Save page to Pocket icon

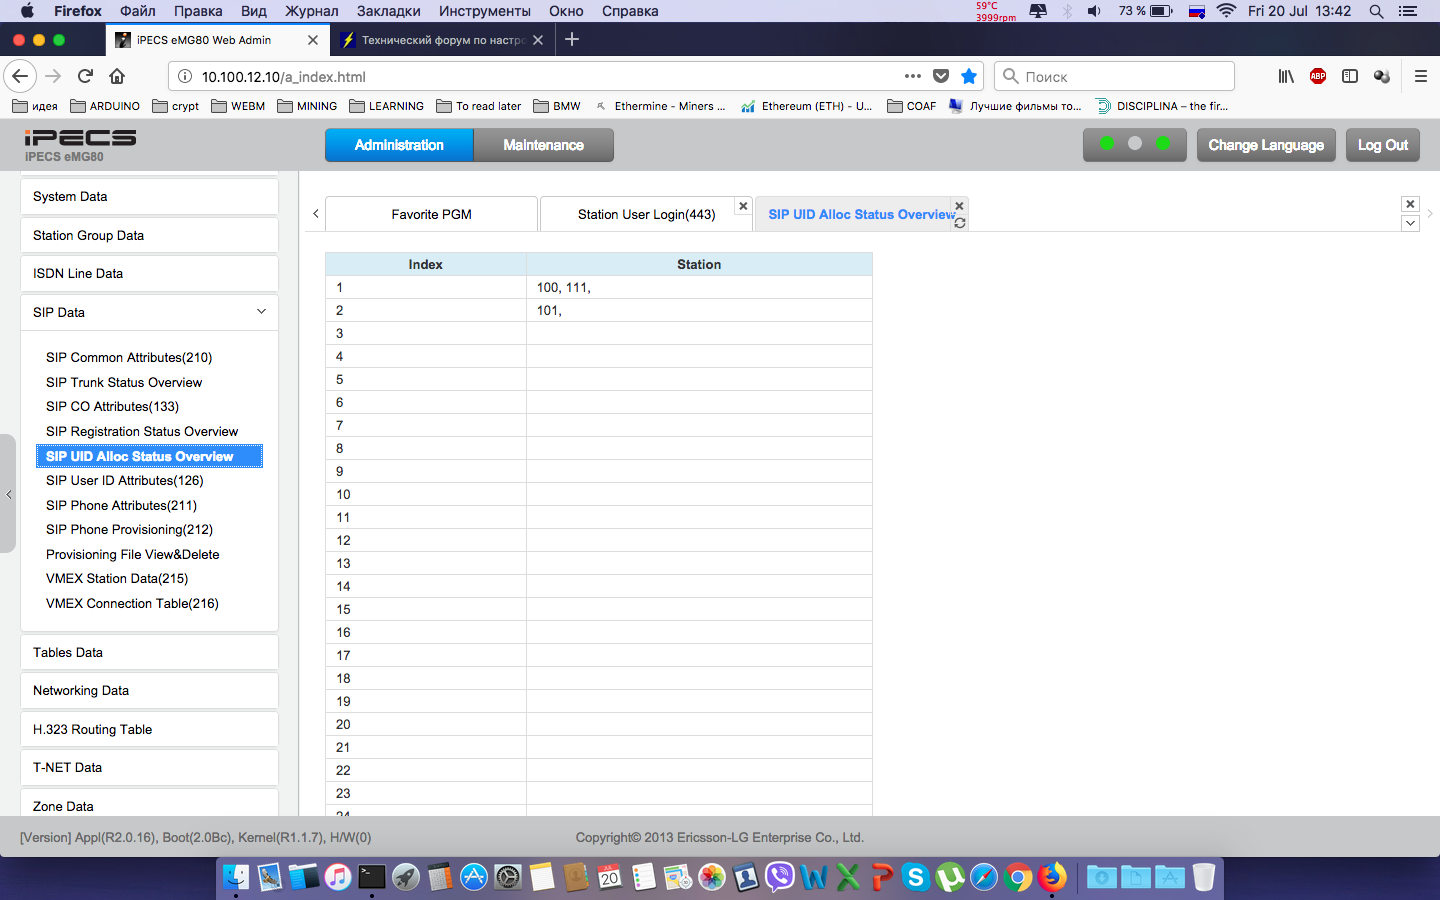[x=941, y=76]
